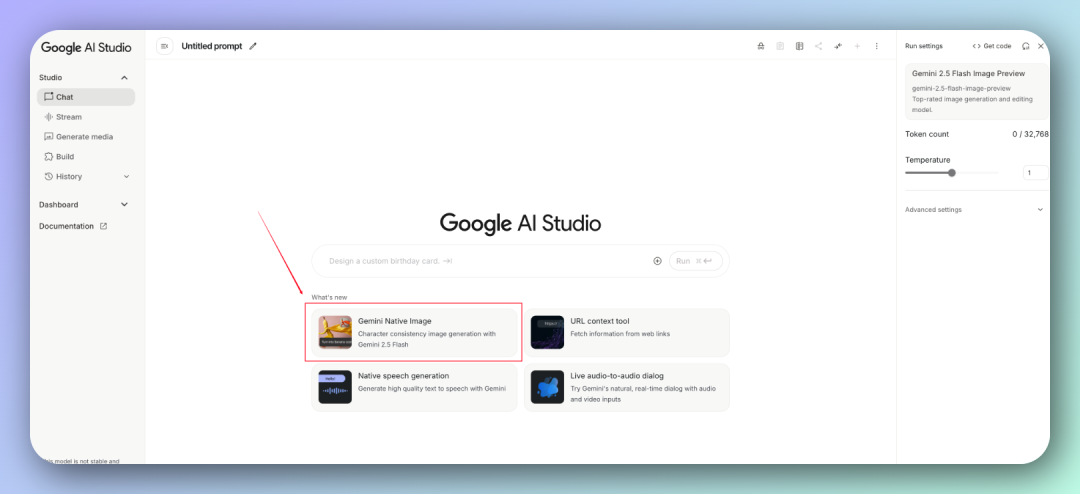Click the '0 / 32,768' token count value

coord(1030,134)
